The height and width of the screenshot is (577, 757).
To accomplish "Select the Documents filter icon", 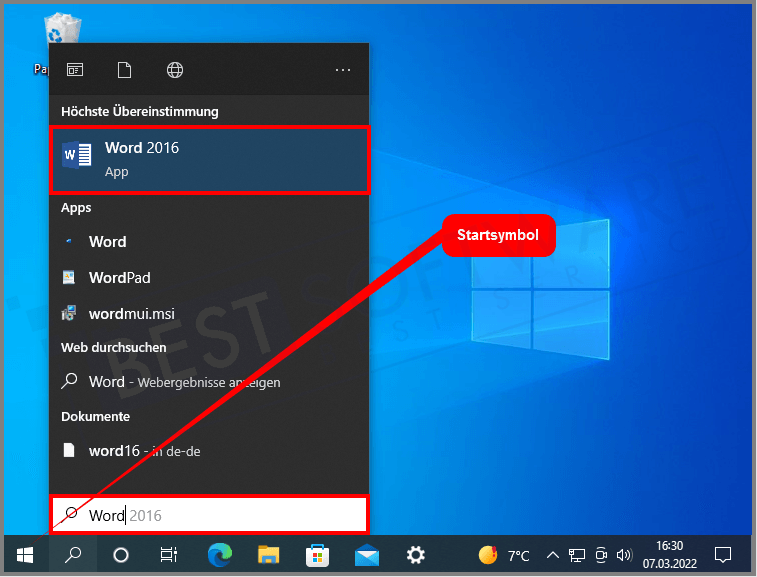I will (125, 70).
